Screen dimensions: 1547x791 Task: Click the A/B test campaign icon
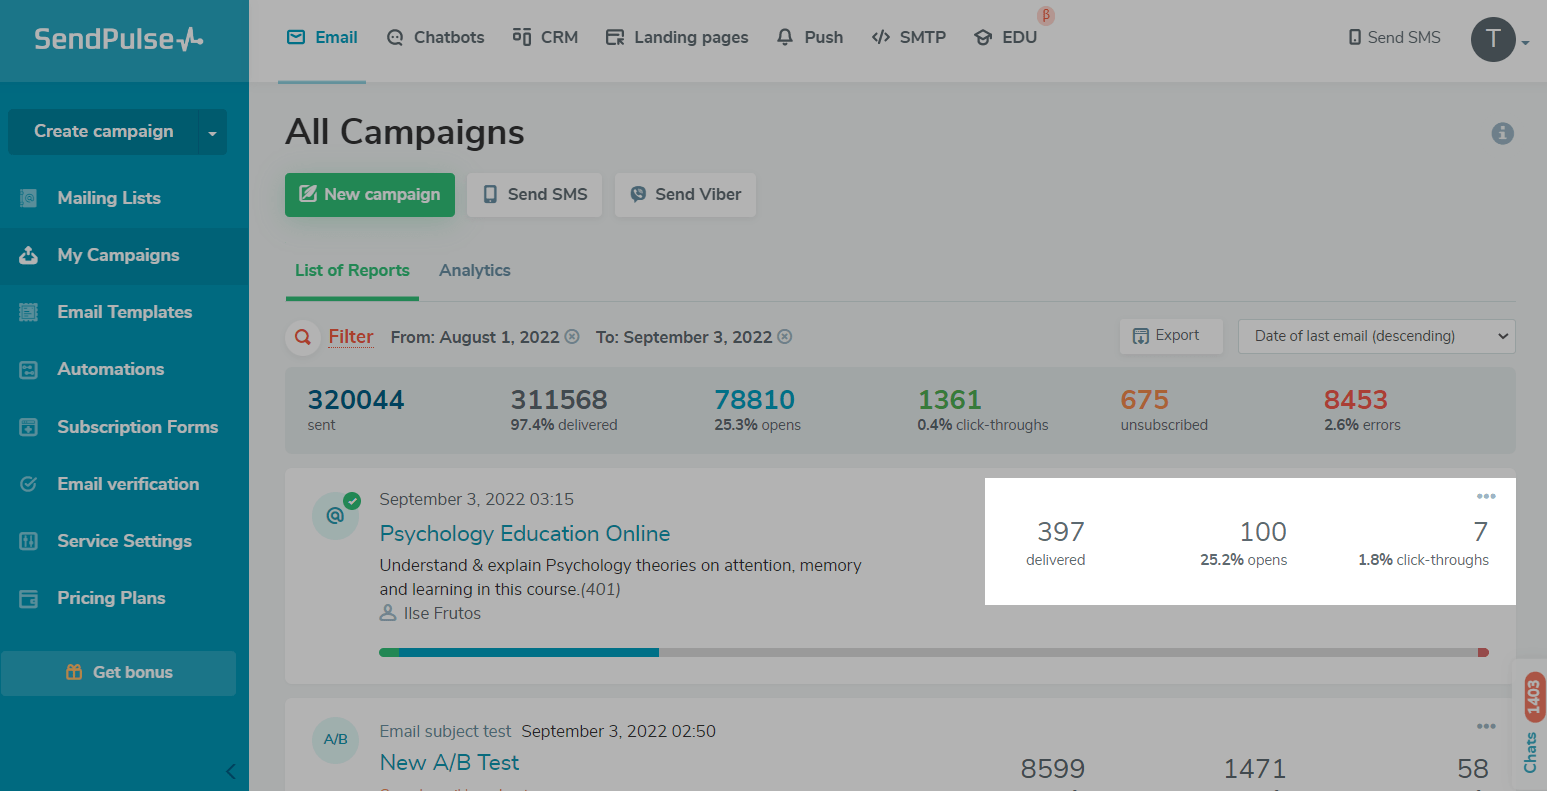(x=335, y=740)
